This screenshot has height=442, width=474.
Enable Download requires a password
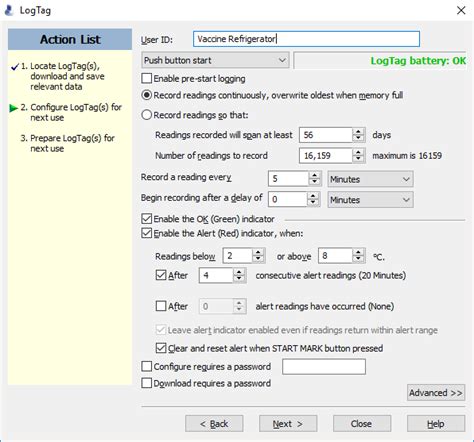pyautogui.click(x=147, y=383)
